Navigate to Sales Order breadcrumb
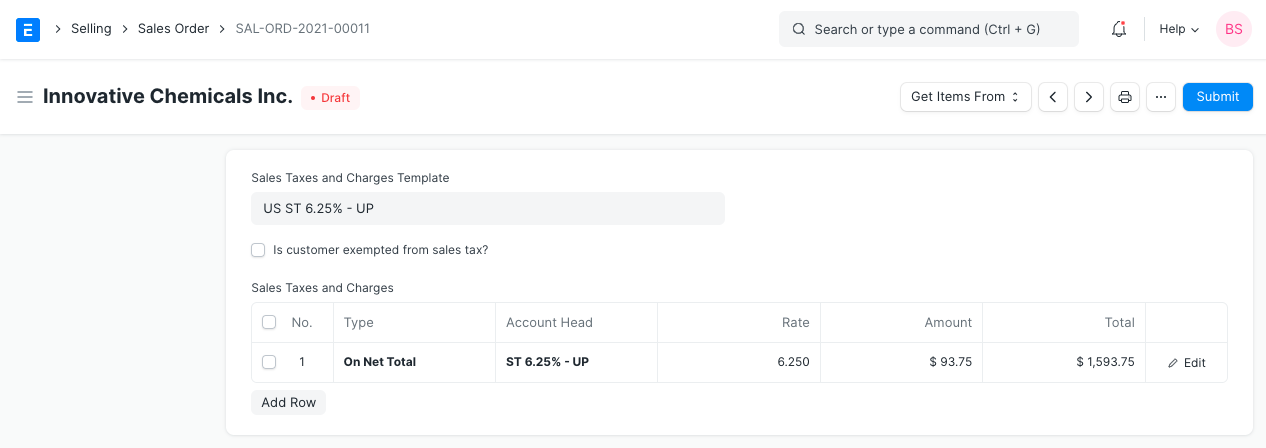Image resolution: width=1266 pixels, height=448 pixels. 173,29
